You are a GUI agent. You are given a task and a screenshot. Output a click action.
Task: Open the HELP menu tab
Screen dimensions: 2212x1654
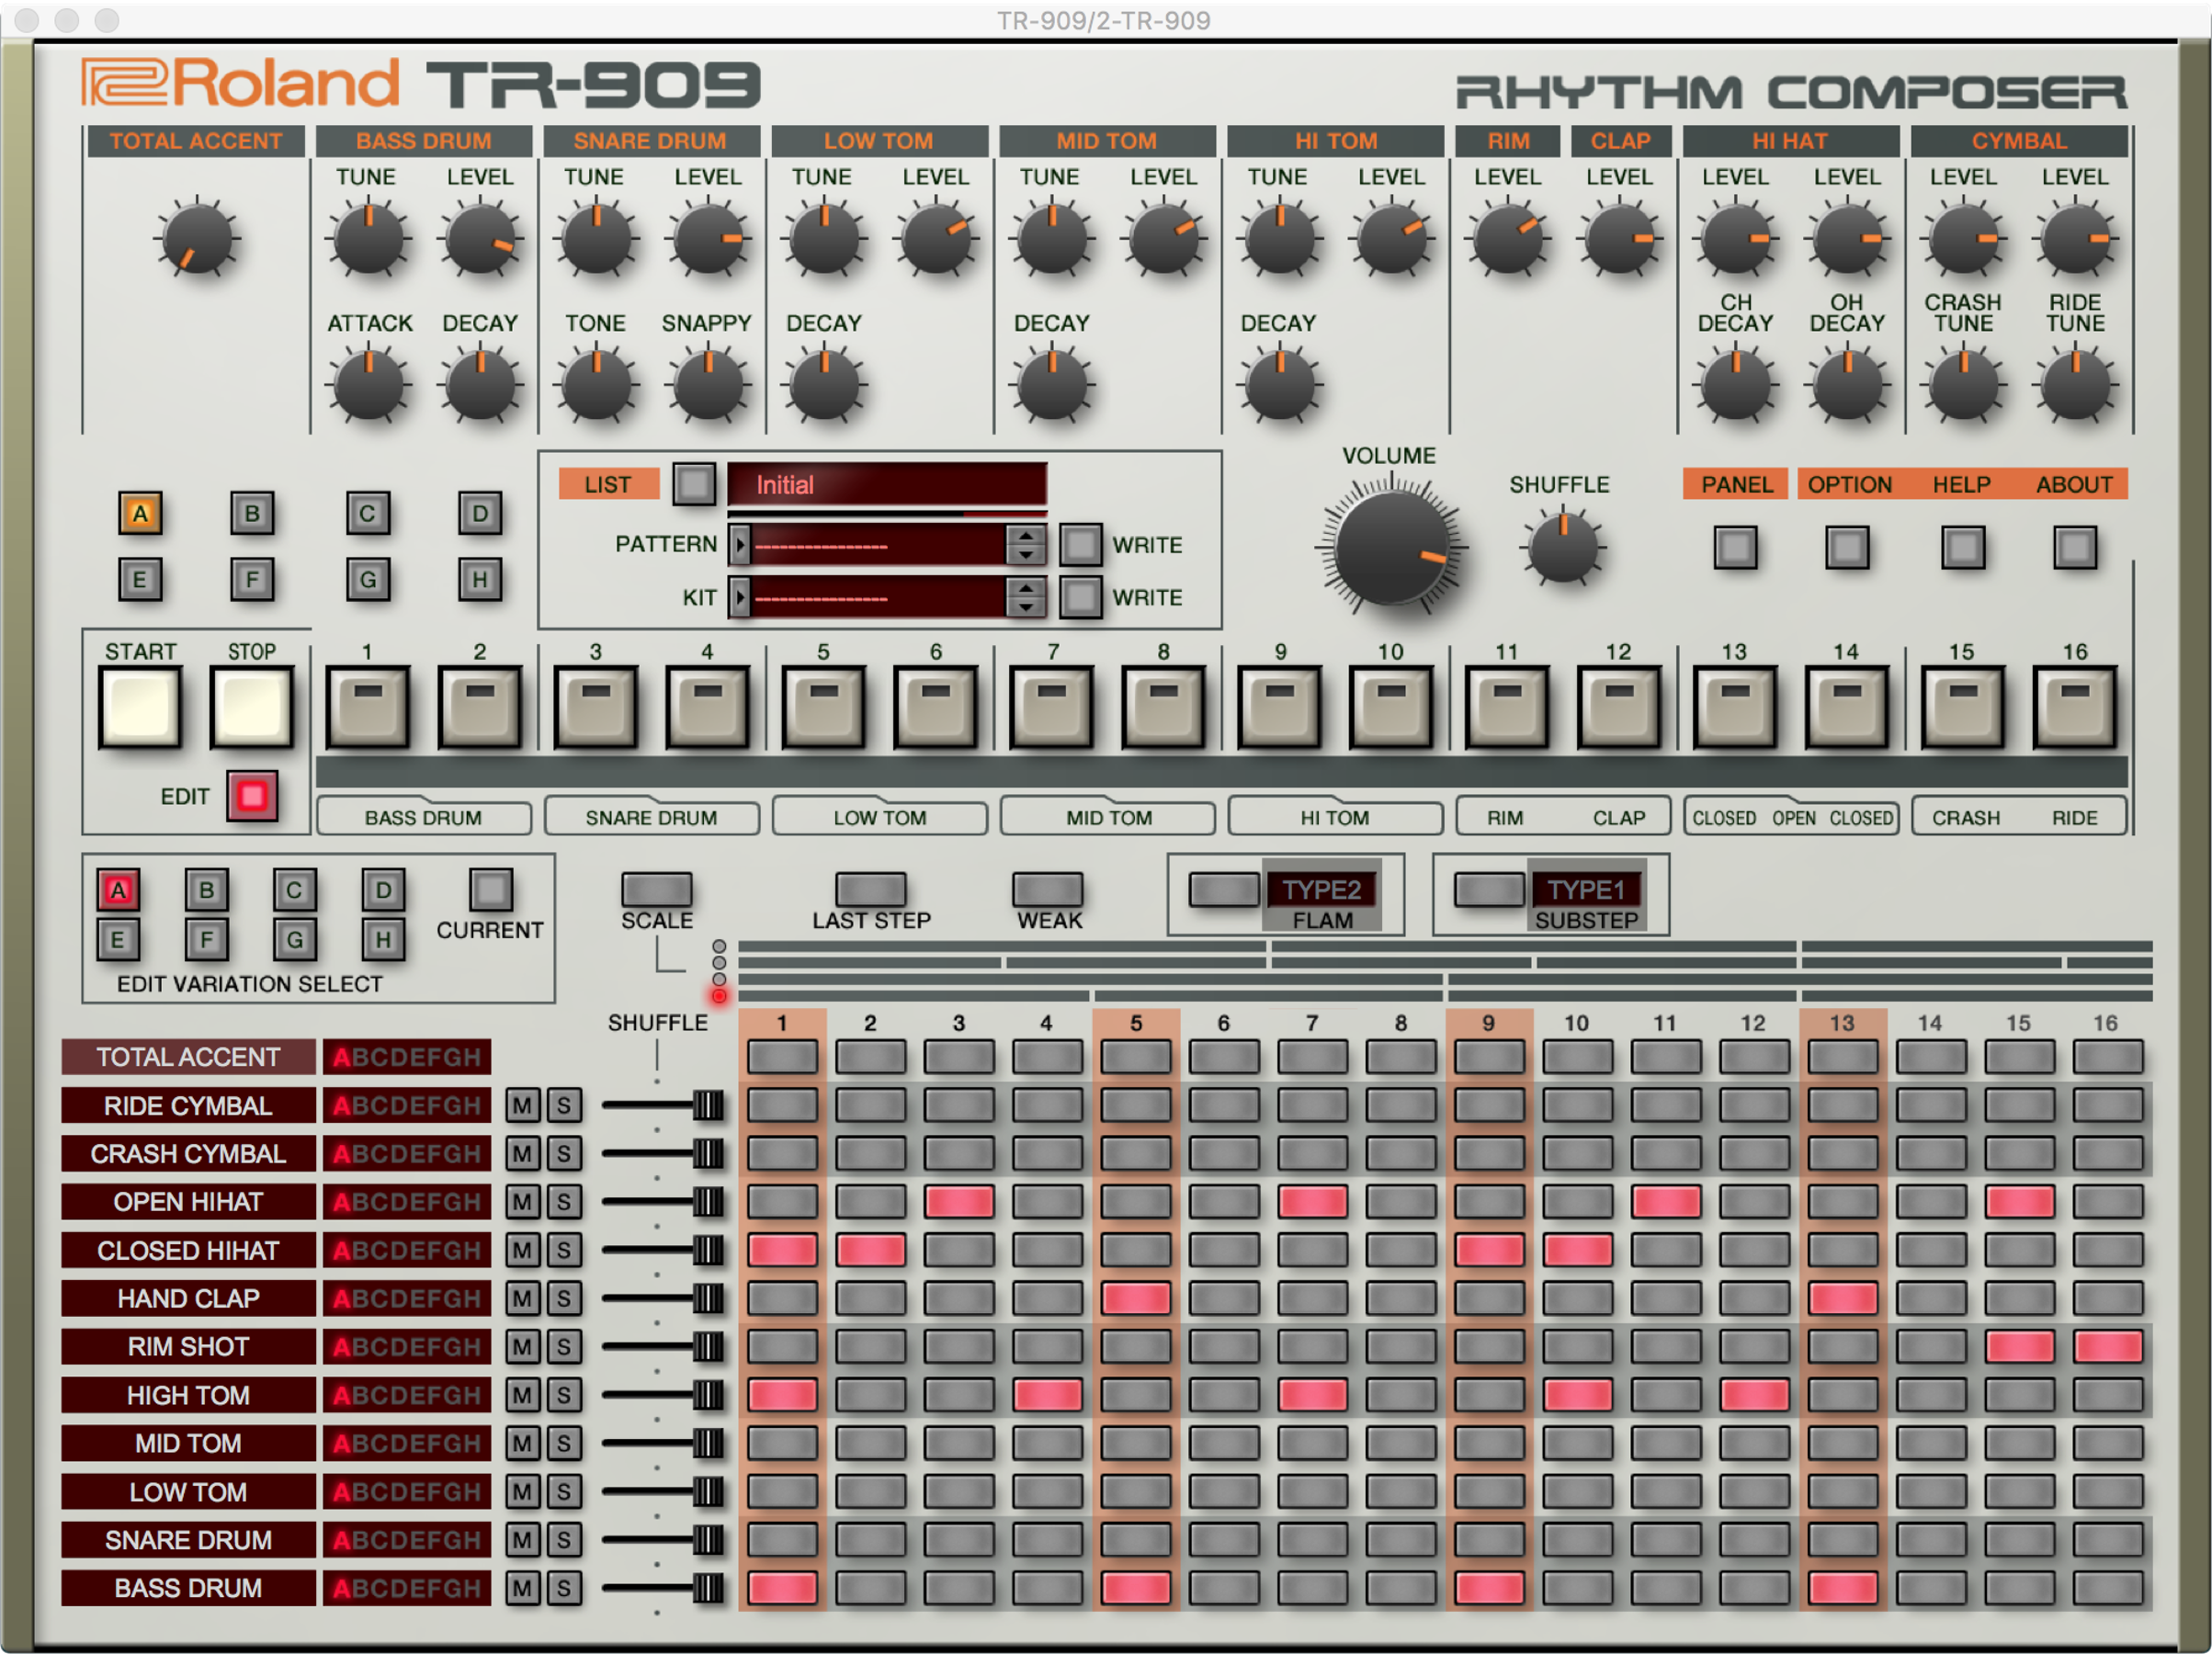click(1961, 485)
